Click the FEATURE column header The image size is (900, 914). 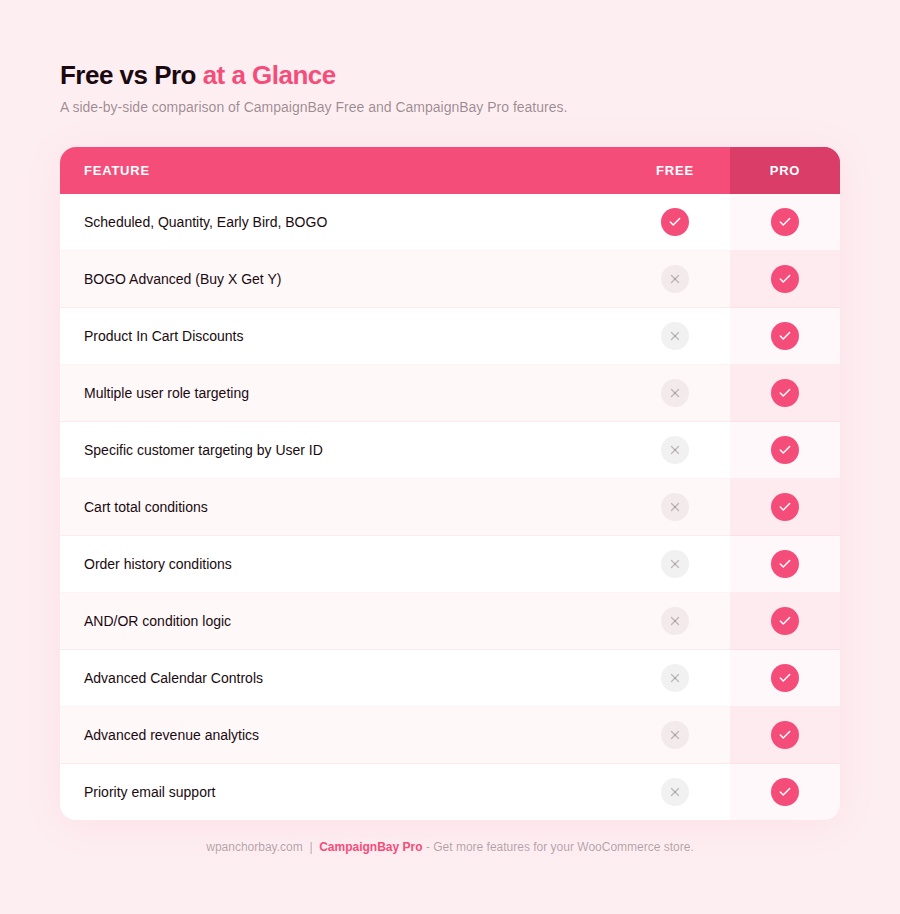117,171
